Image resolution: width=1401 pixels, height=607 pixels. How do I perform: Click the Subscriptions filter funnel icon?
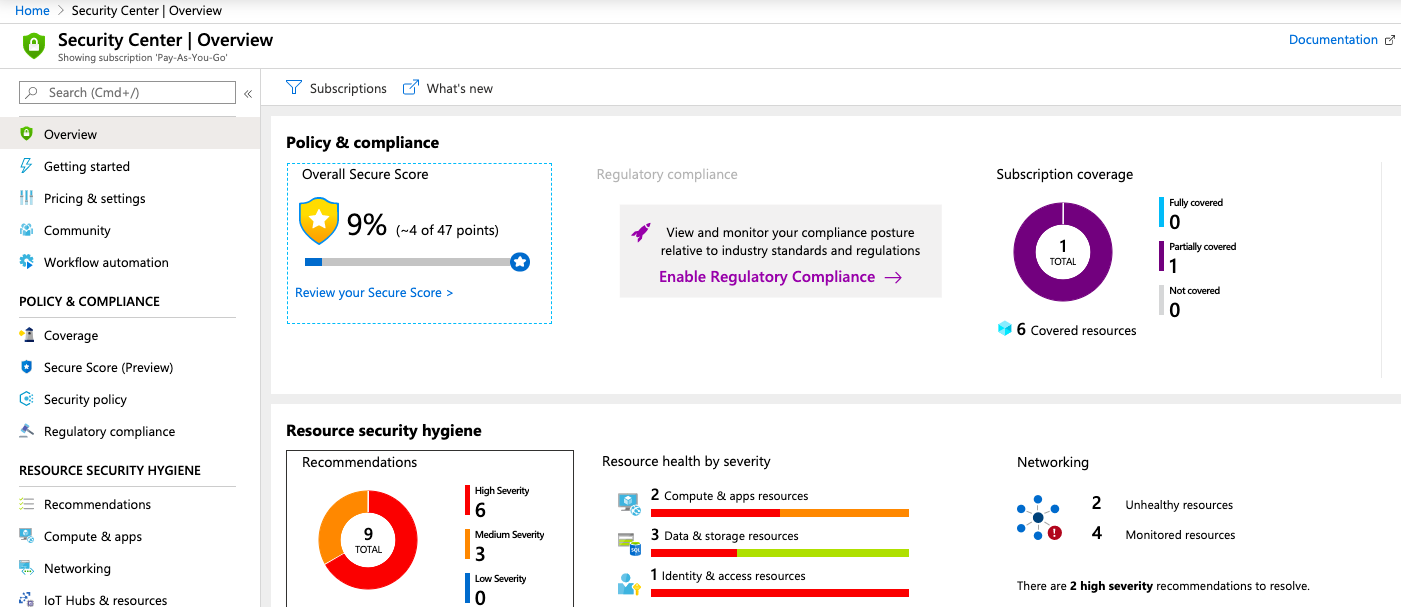click(293, 88)
